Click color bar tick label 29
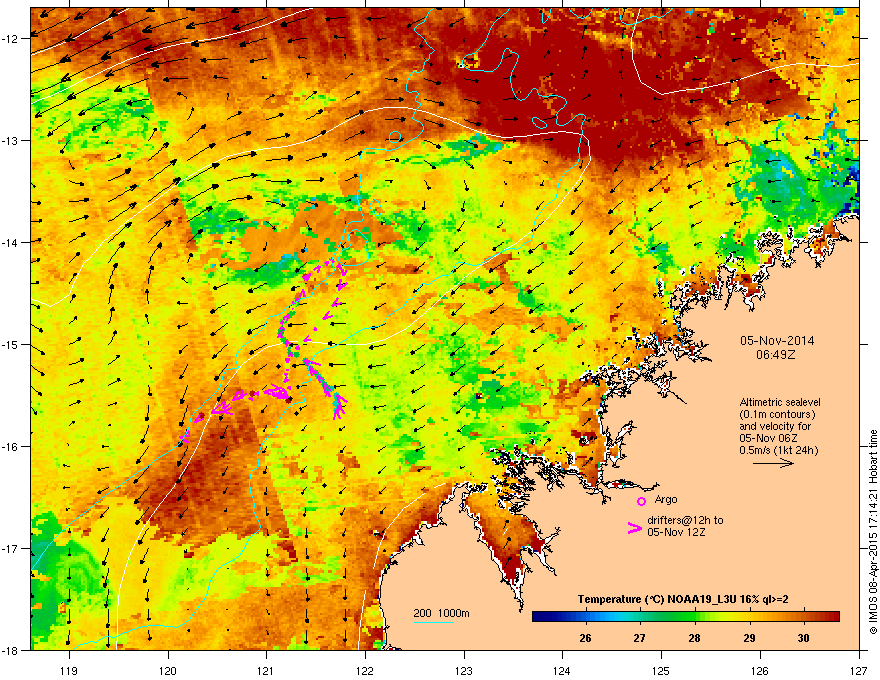Viewport: 880px width, 680px height. click(749, 638)
